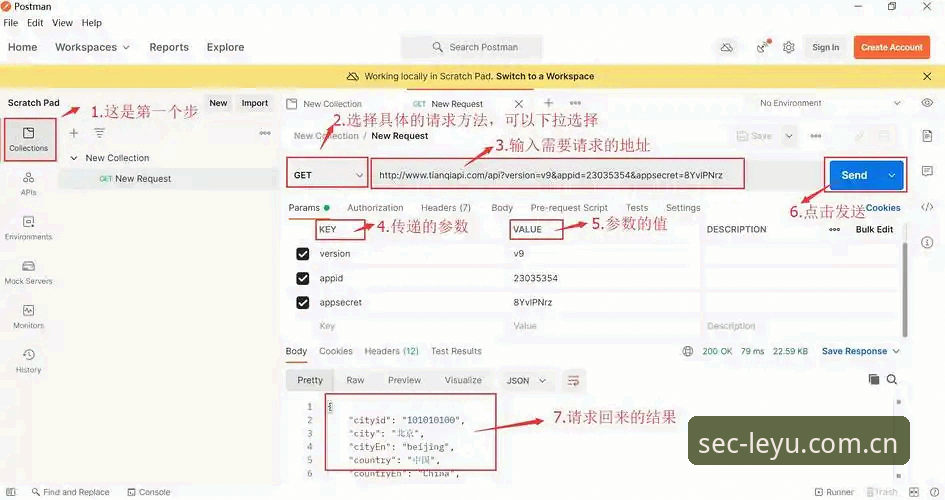Open the request info icon in right sidebar
945x500 pixels.
(x=927, y=242)
